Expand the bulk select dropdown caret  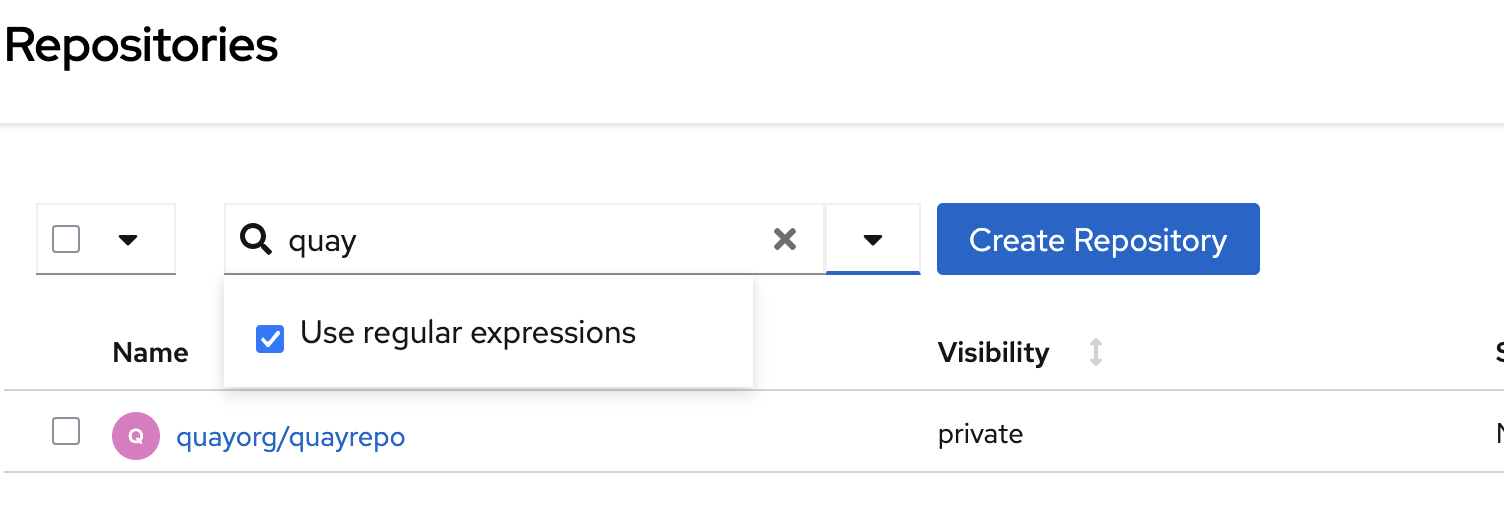coord(128,240)
